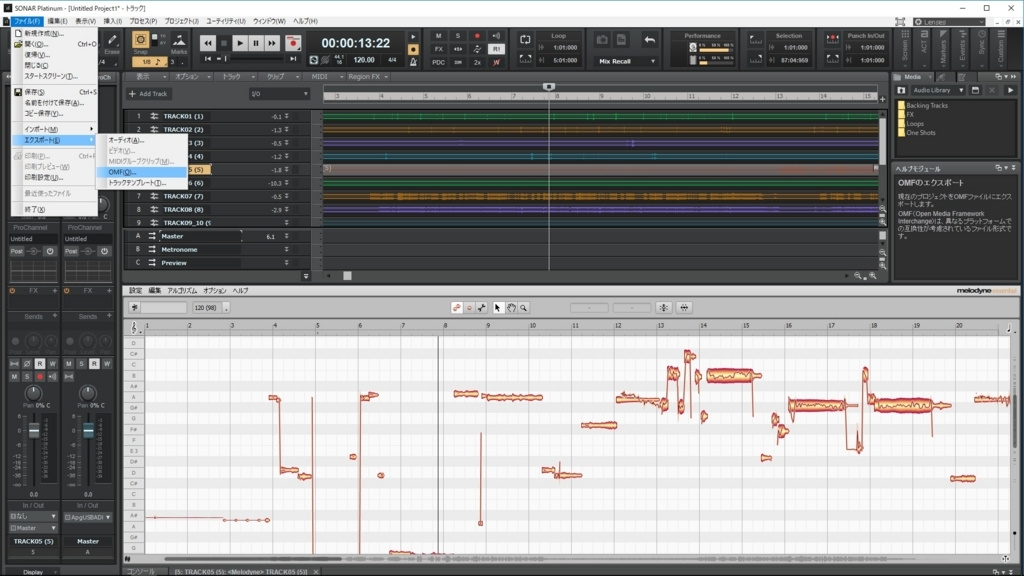
Task: Toggle the metronome icon beside the time display
Action: tap(413, 62)
